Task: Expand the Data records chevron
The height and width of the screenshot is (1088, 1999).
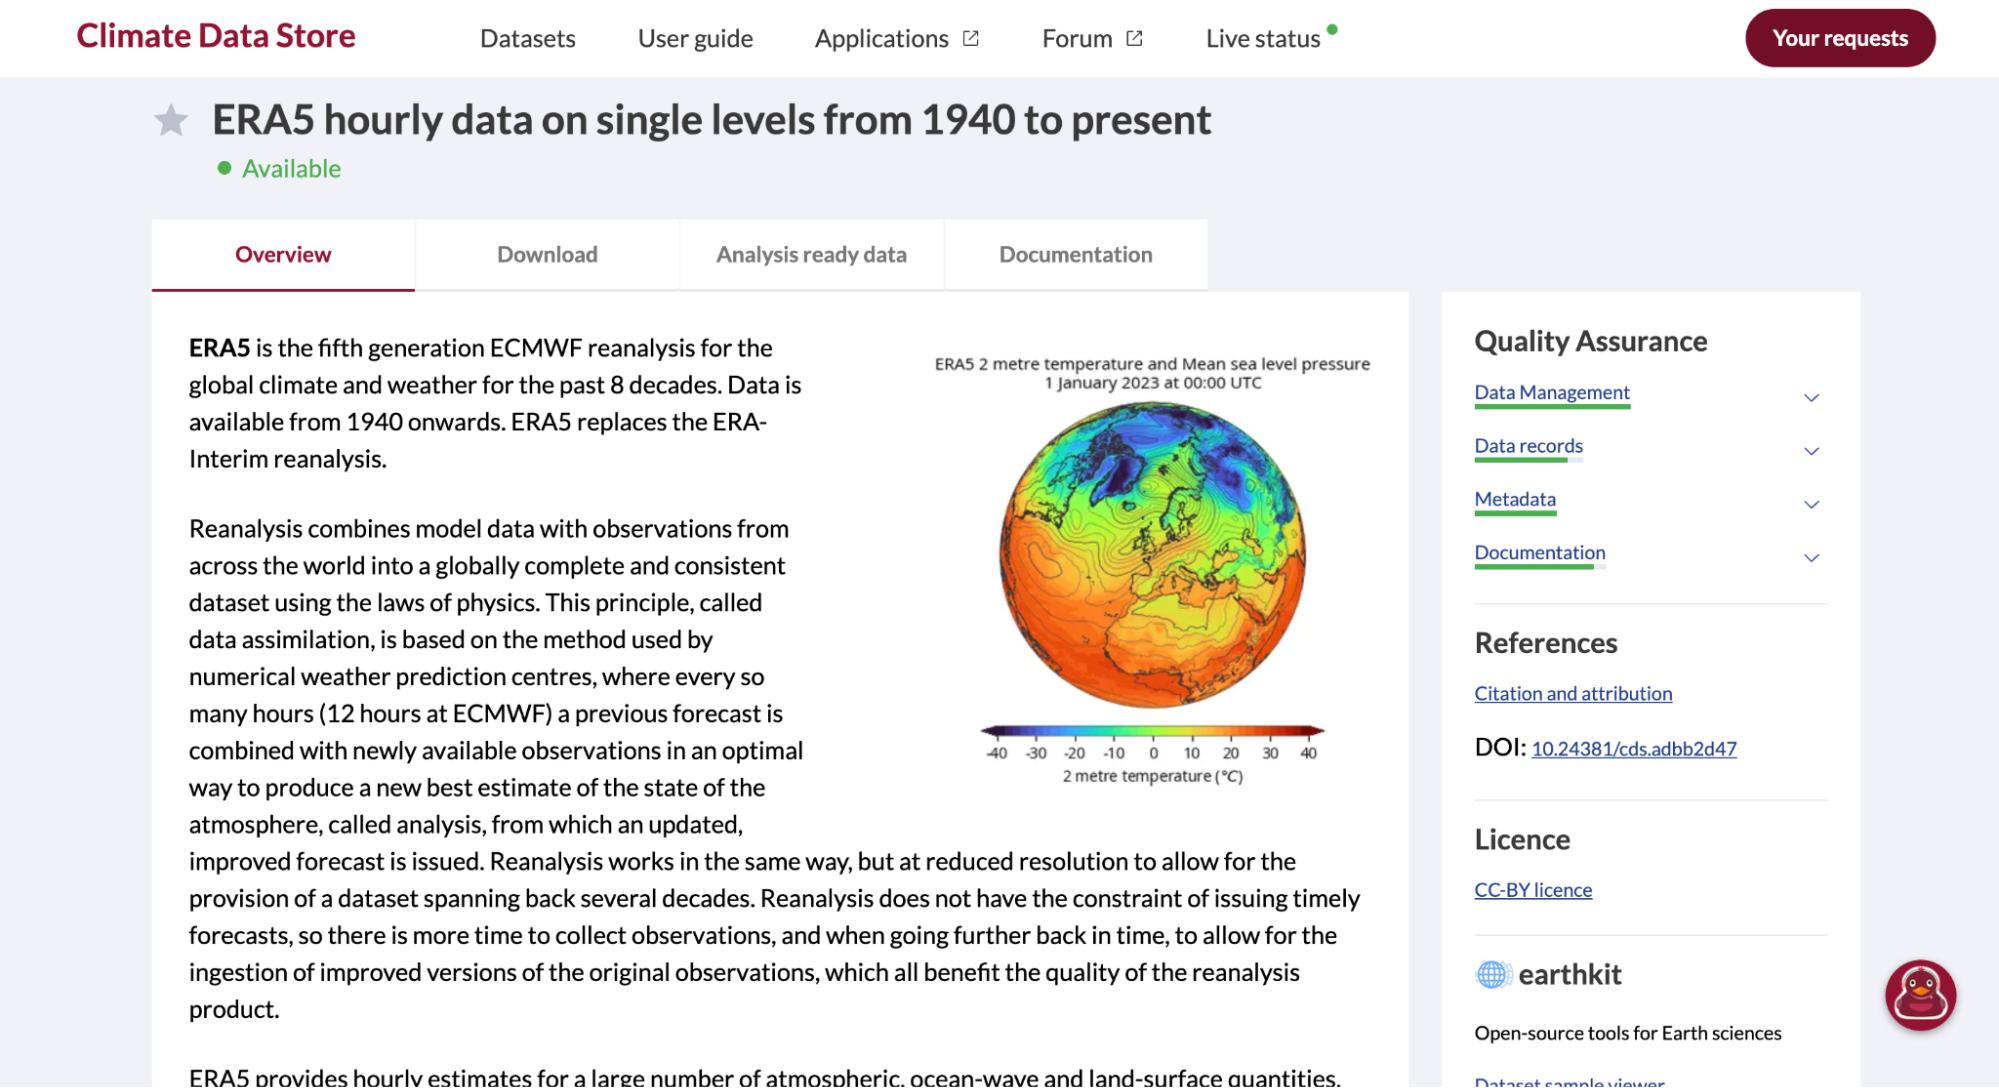Action: click(x=1811, y=450)
